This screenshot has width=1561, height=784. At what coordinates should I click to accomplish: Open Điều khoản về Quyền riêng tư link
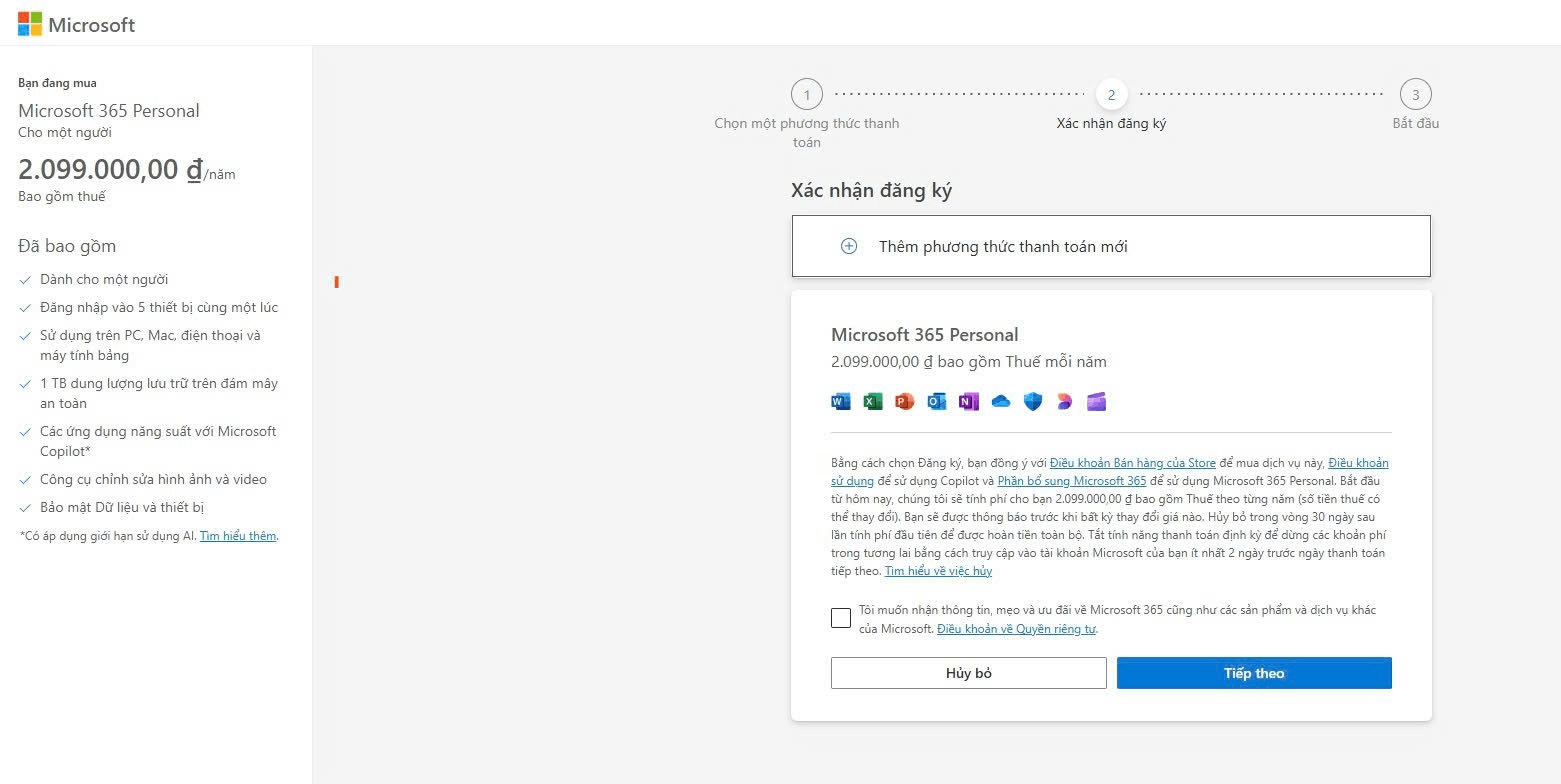1017,629
